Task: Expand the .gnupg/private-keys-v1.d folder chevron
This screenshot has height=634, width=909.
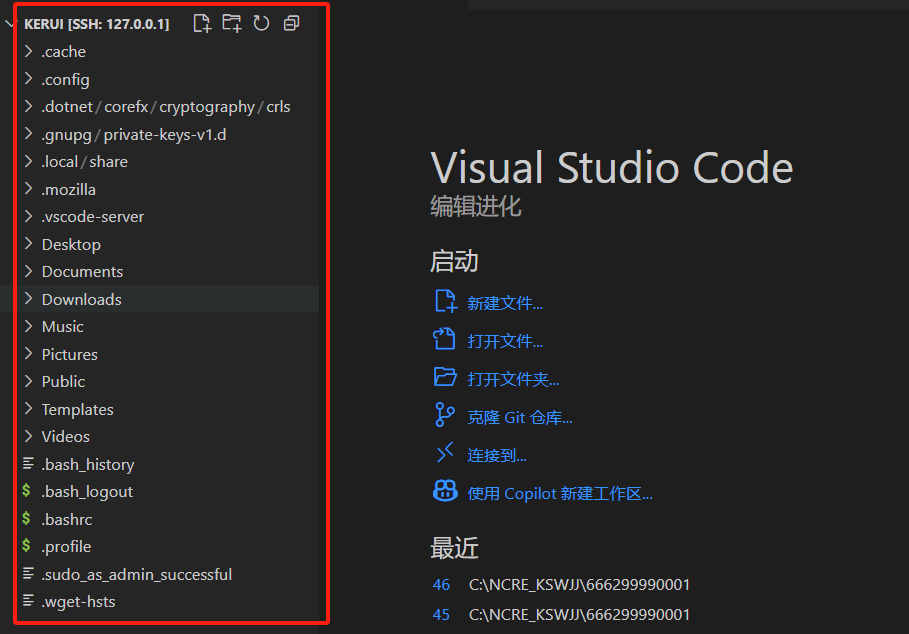Action: [x=28, y=134]
